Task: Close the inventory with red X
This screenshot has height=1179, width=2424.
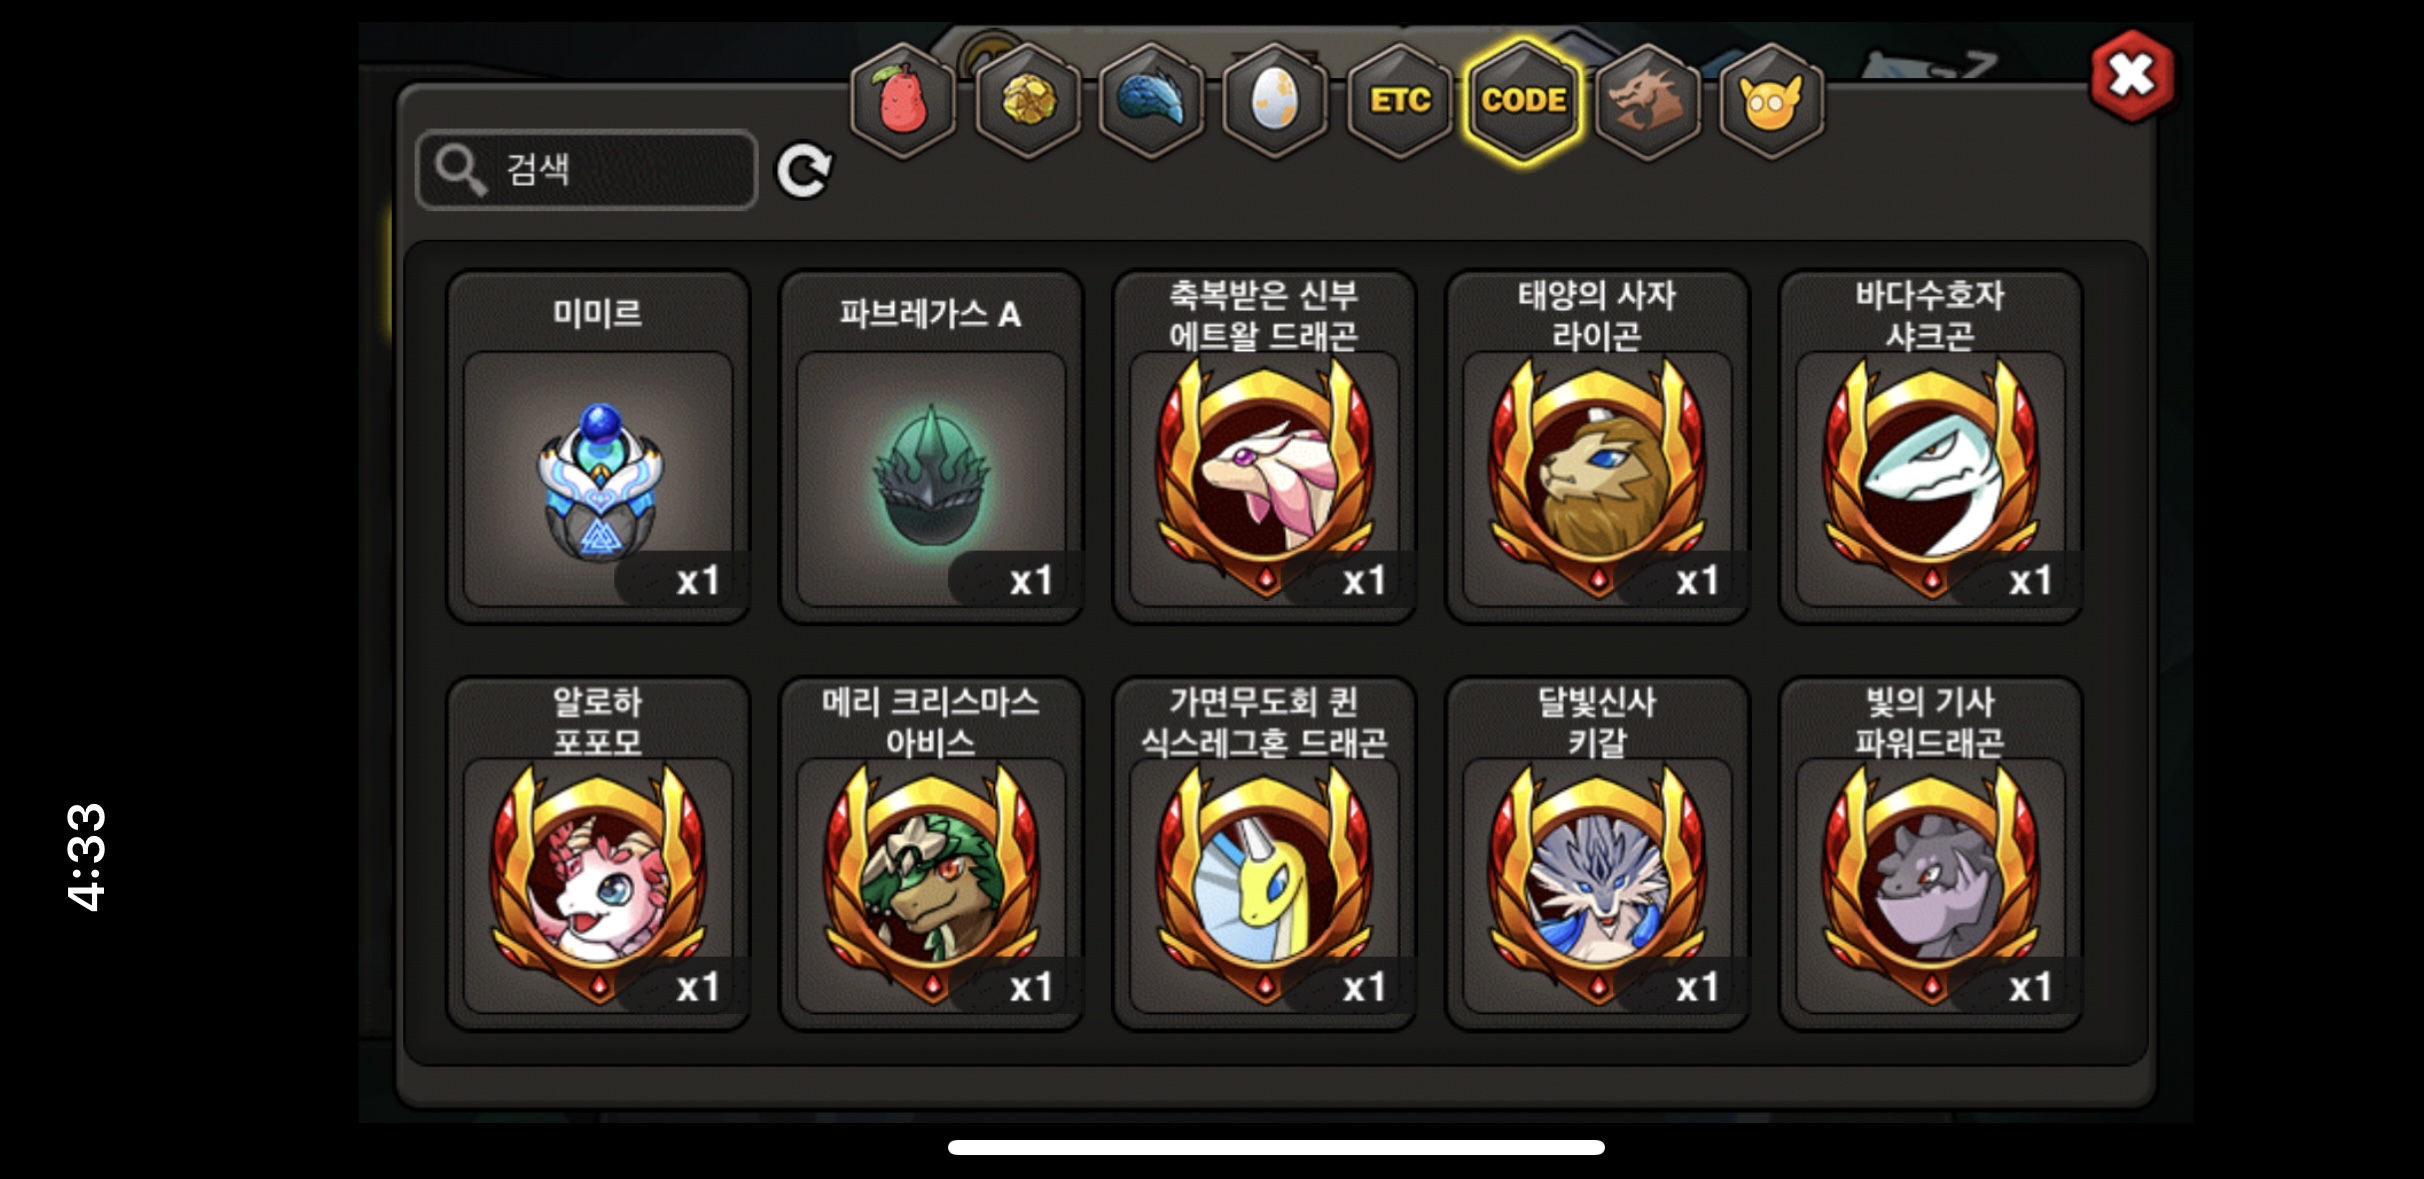Action: click(x=2131, y=76)
